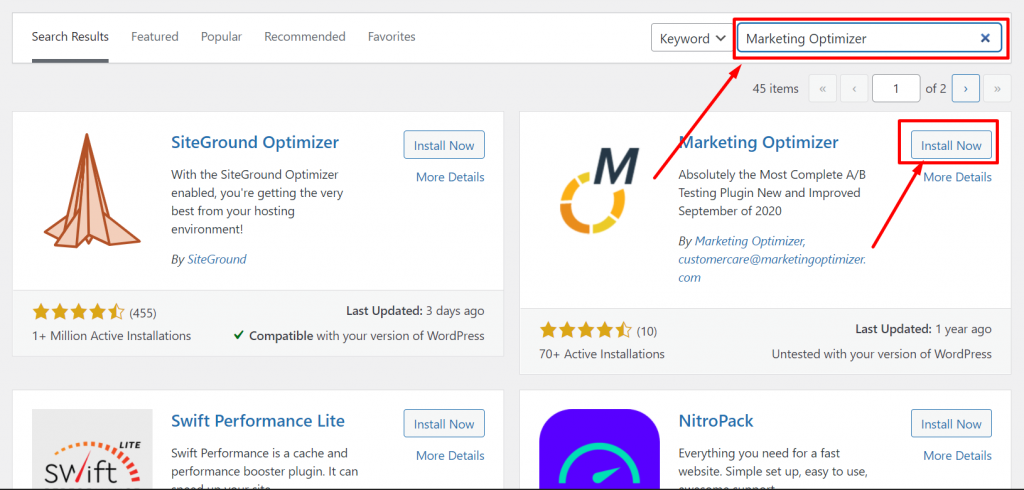This screenshot has width=1024, height=490.
Task: Install the Swift Performance Lite plugin
Action: 444,423
